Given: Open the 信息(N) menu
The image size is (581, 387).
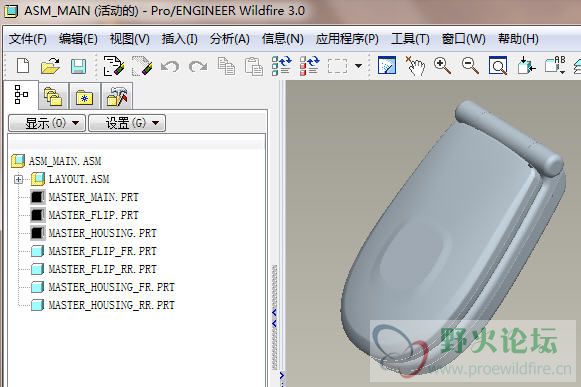Looking at the screenshot, I should point(283,39).
